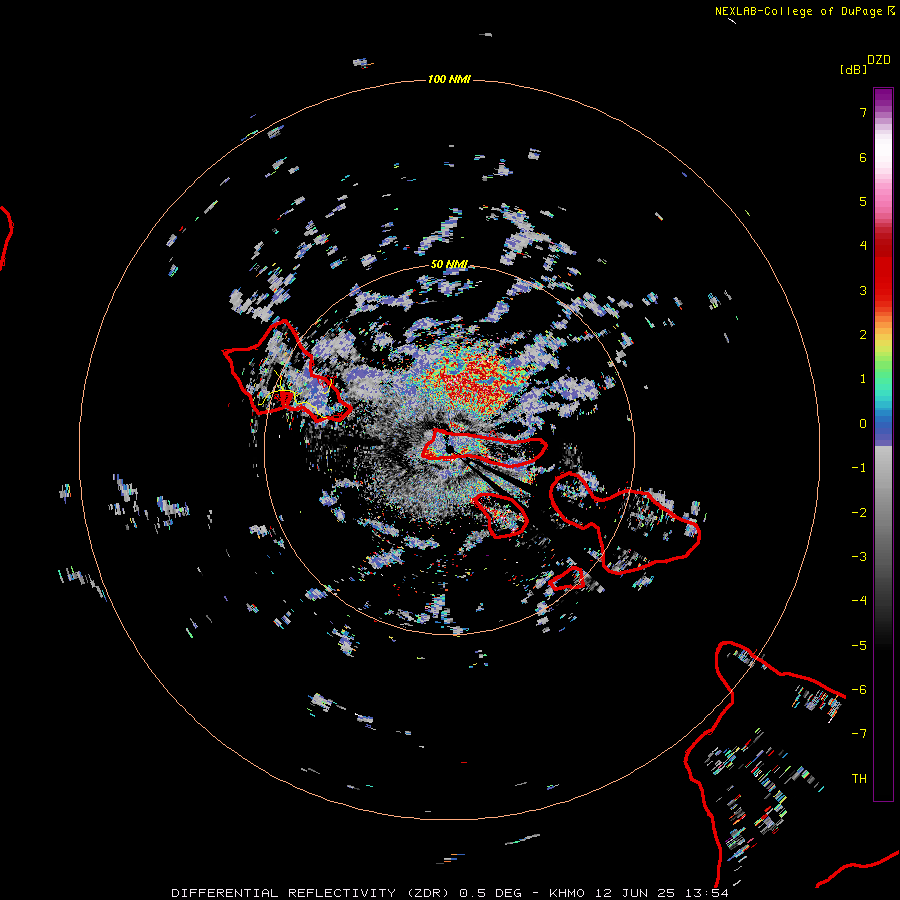
Task: Click the colorbar value -5 label
Action: (859, 646)
